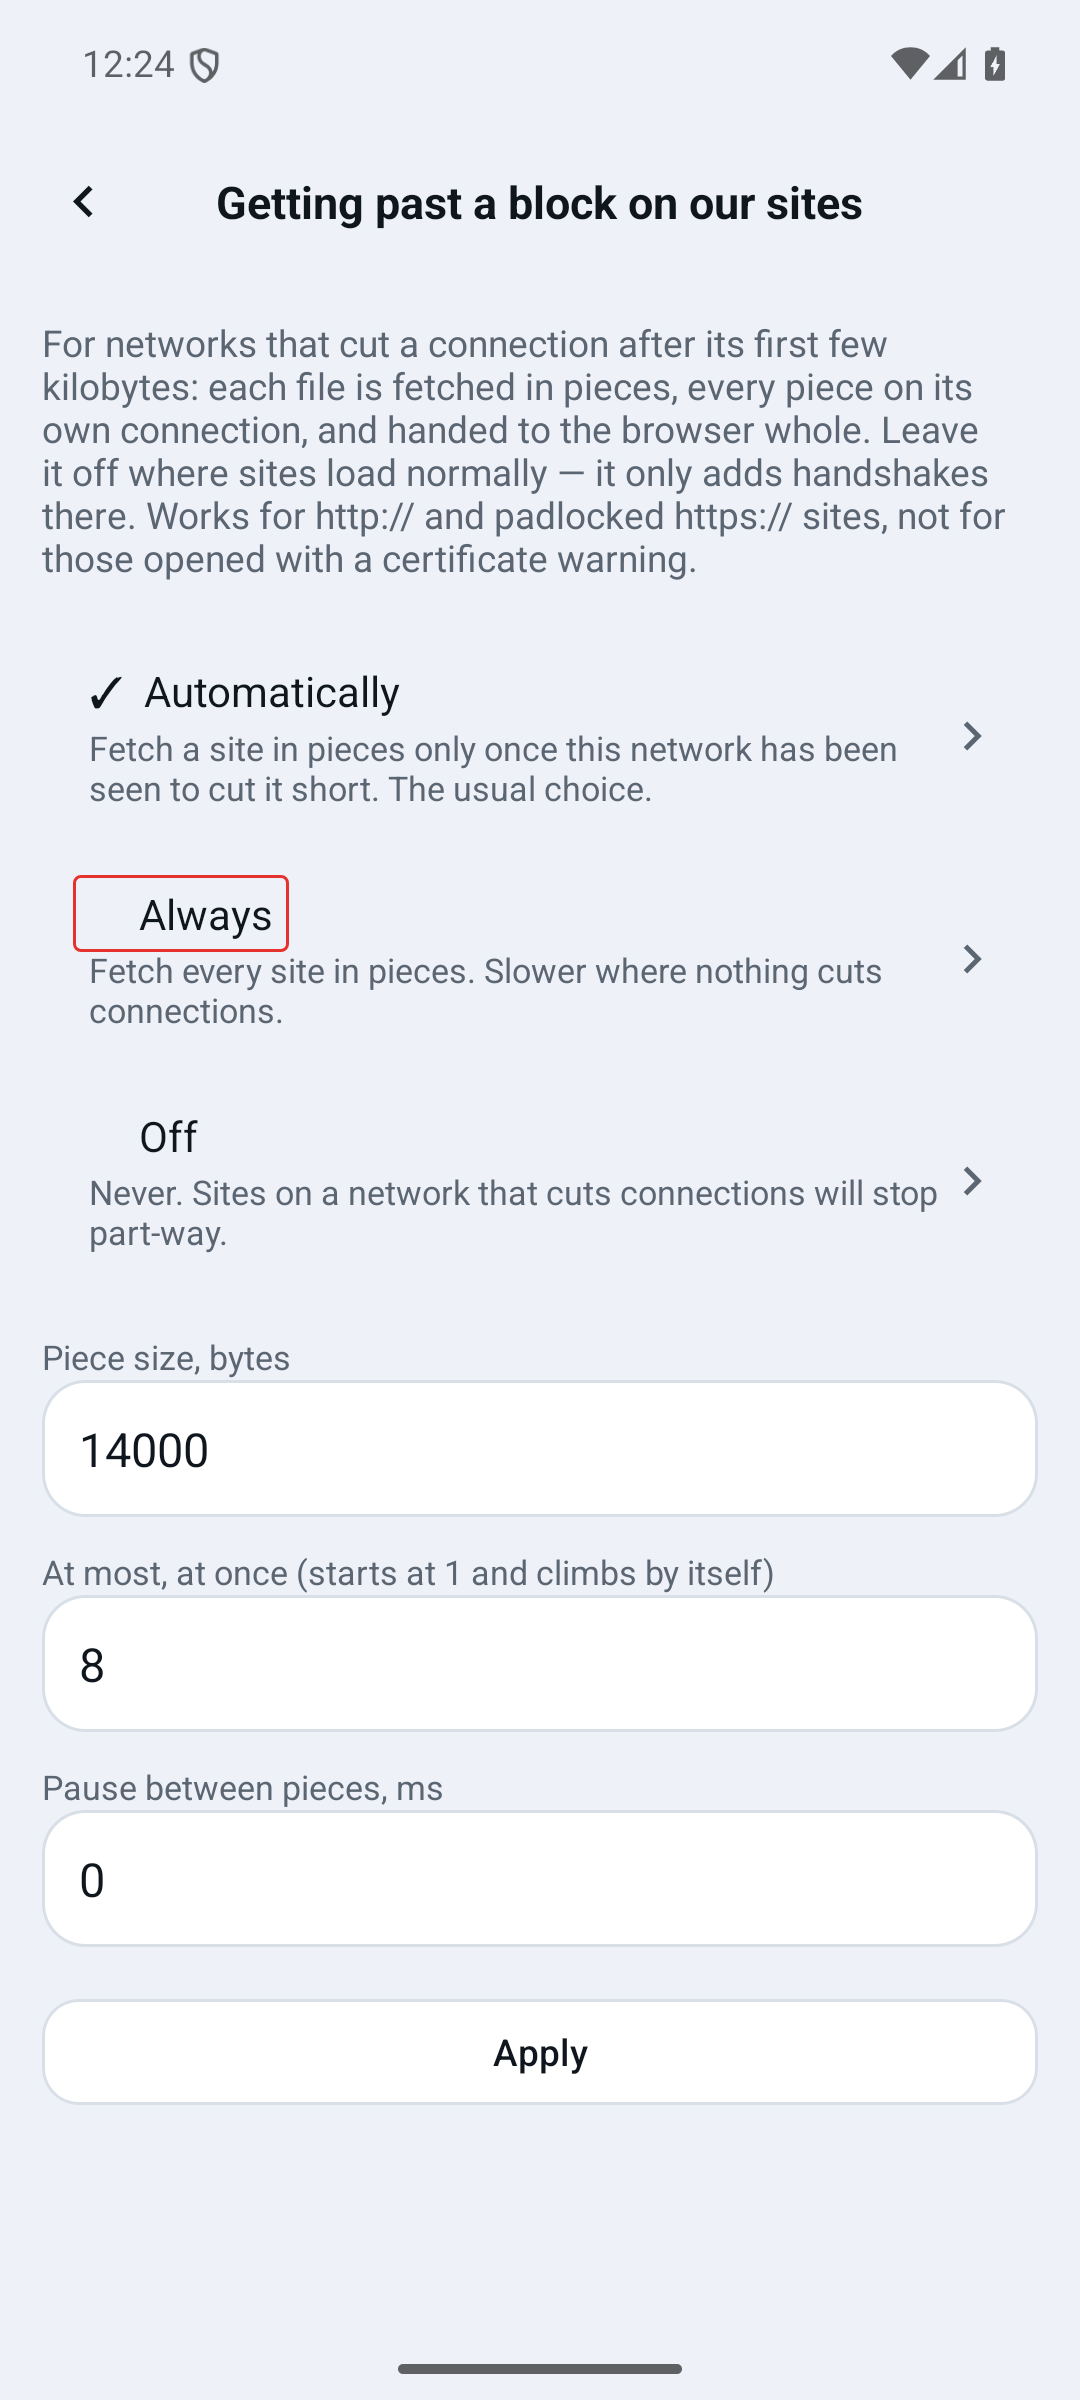The height and width of the screenshot is (2400, 1080).
Task: Tap the back arrow icon
Action: [83, 201]
